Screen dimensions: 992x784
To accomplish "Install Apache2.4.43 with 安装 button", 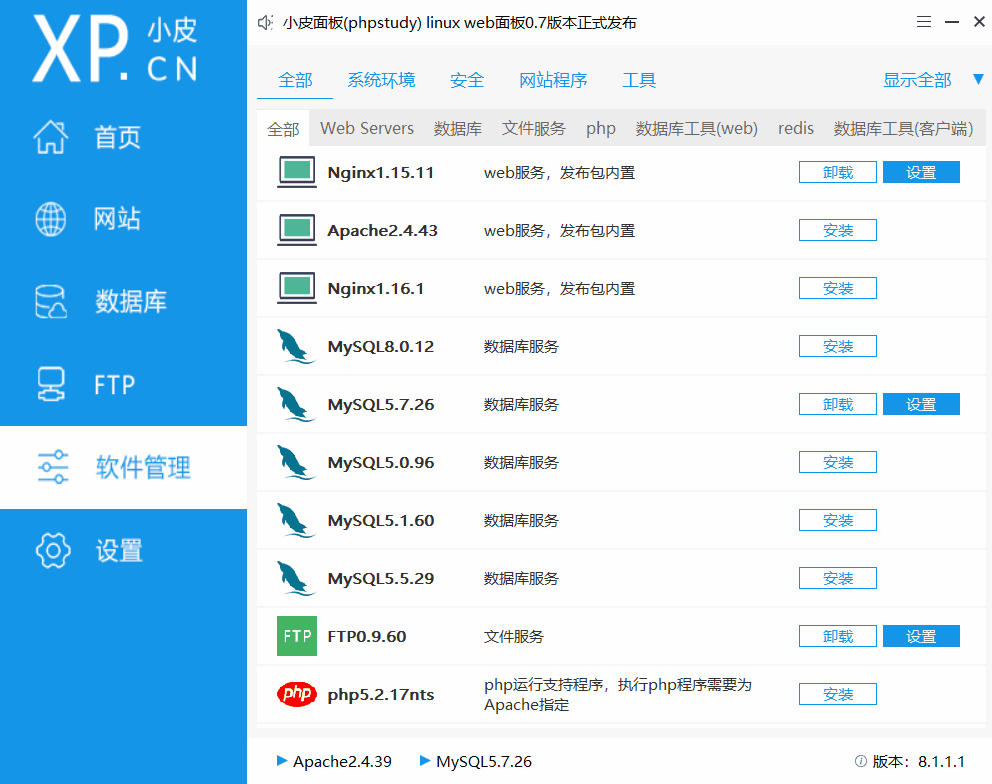I will (x=837, y=231).
